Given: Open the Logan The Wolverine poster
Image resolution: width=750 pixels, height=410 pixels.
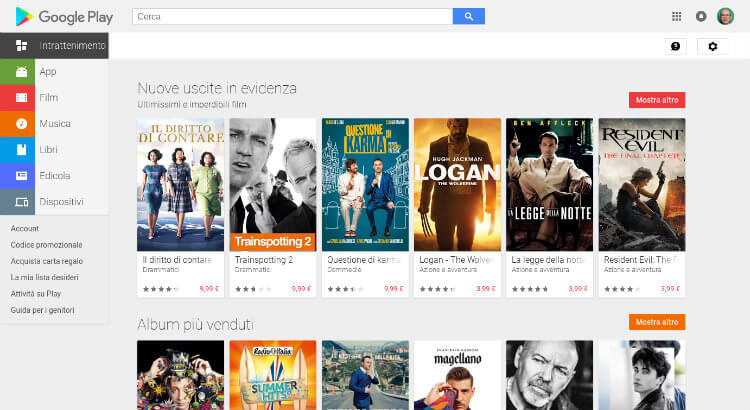Looking at the screenshot, I should click(x=457, y=185).
